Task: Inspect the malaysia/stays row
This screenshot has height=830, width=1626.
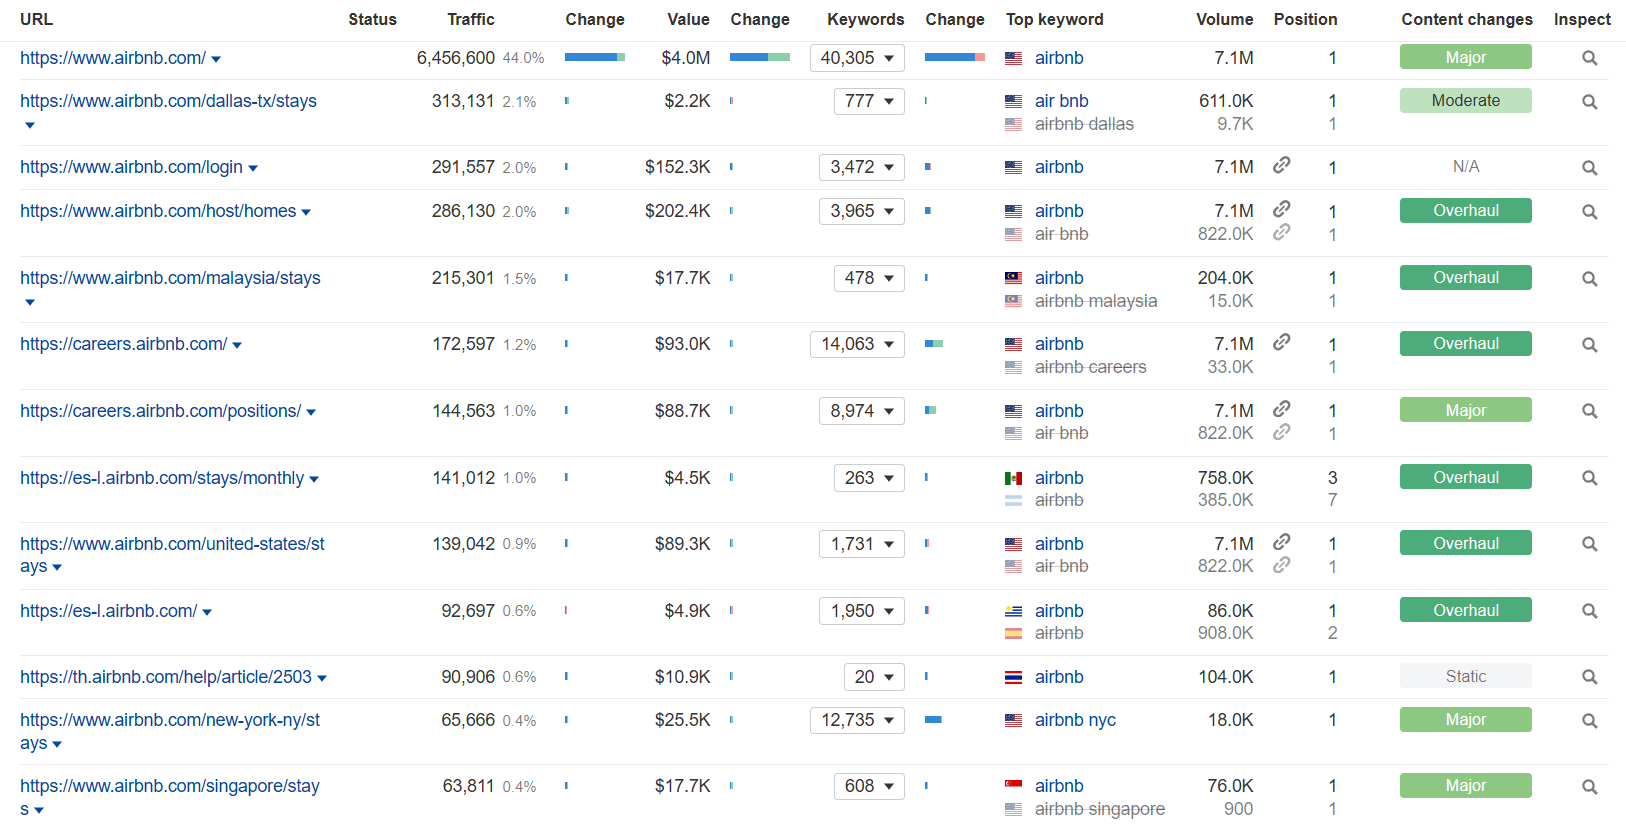Action: pos(1589,279)
